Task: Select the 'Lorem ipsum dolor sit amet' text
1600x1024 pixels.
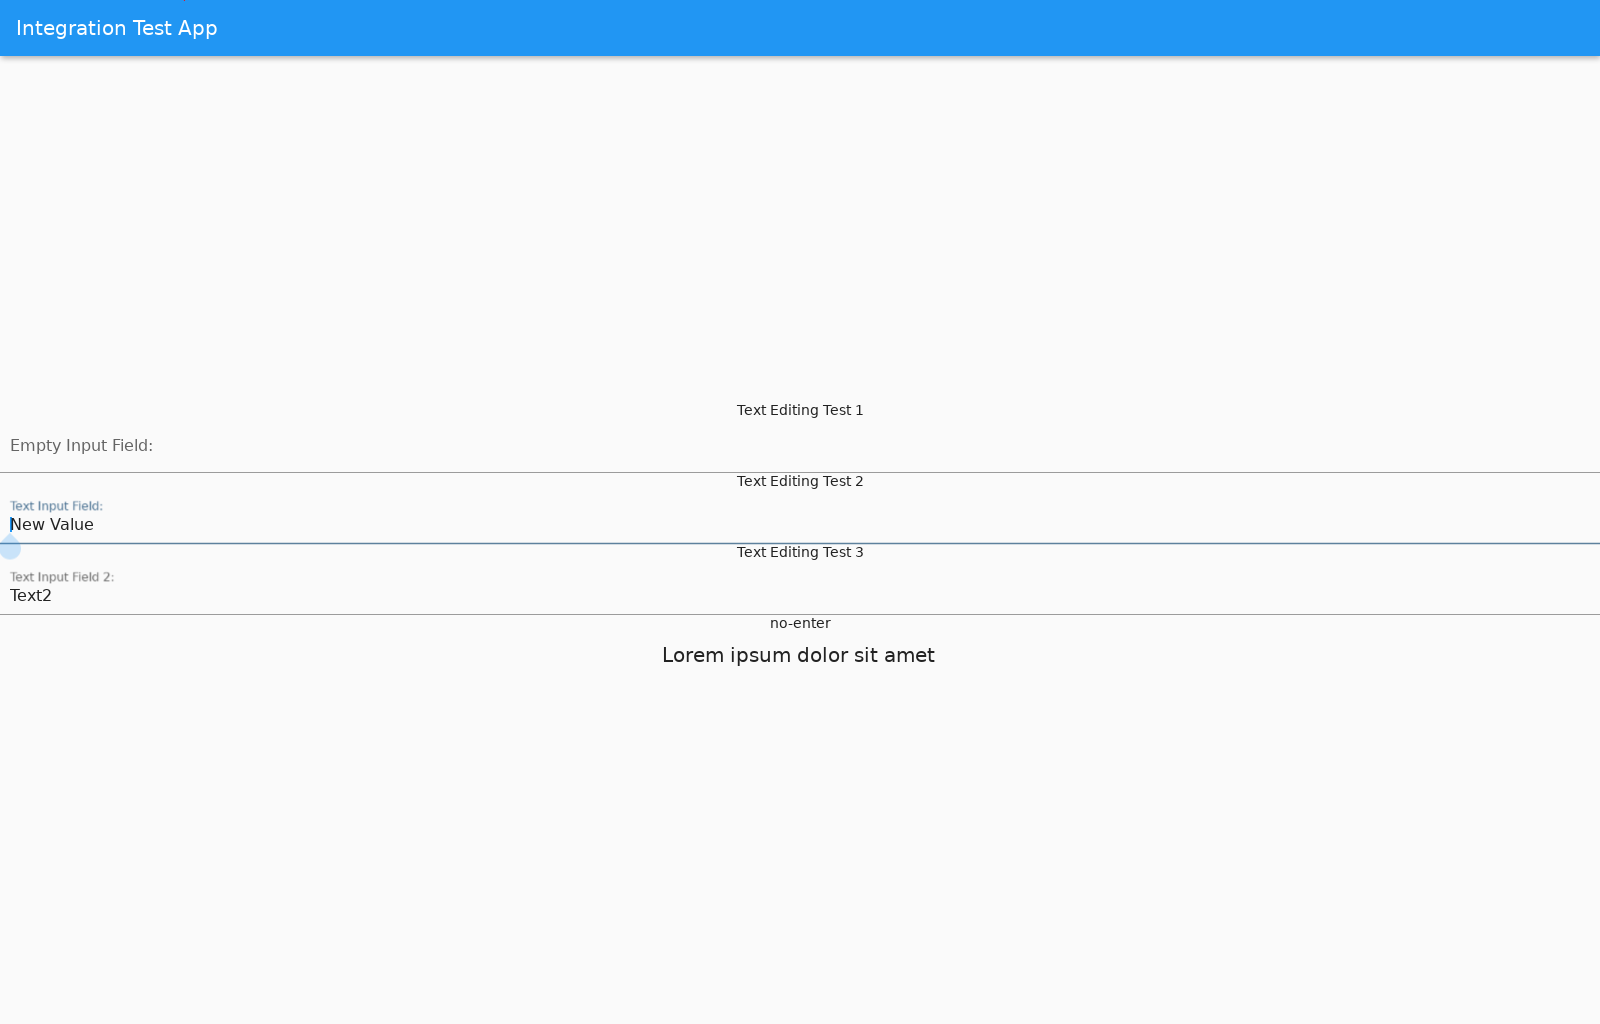Action: pyautogui.click(x=798, y=655)
